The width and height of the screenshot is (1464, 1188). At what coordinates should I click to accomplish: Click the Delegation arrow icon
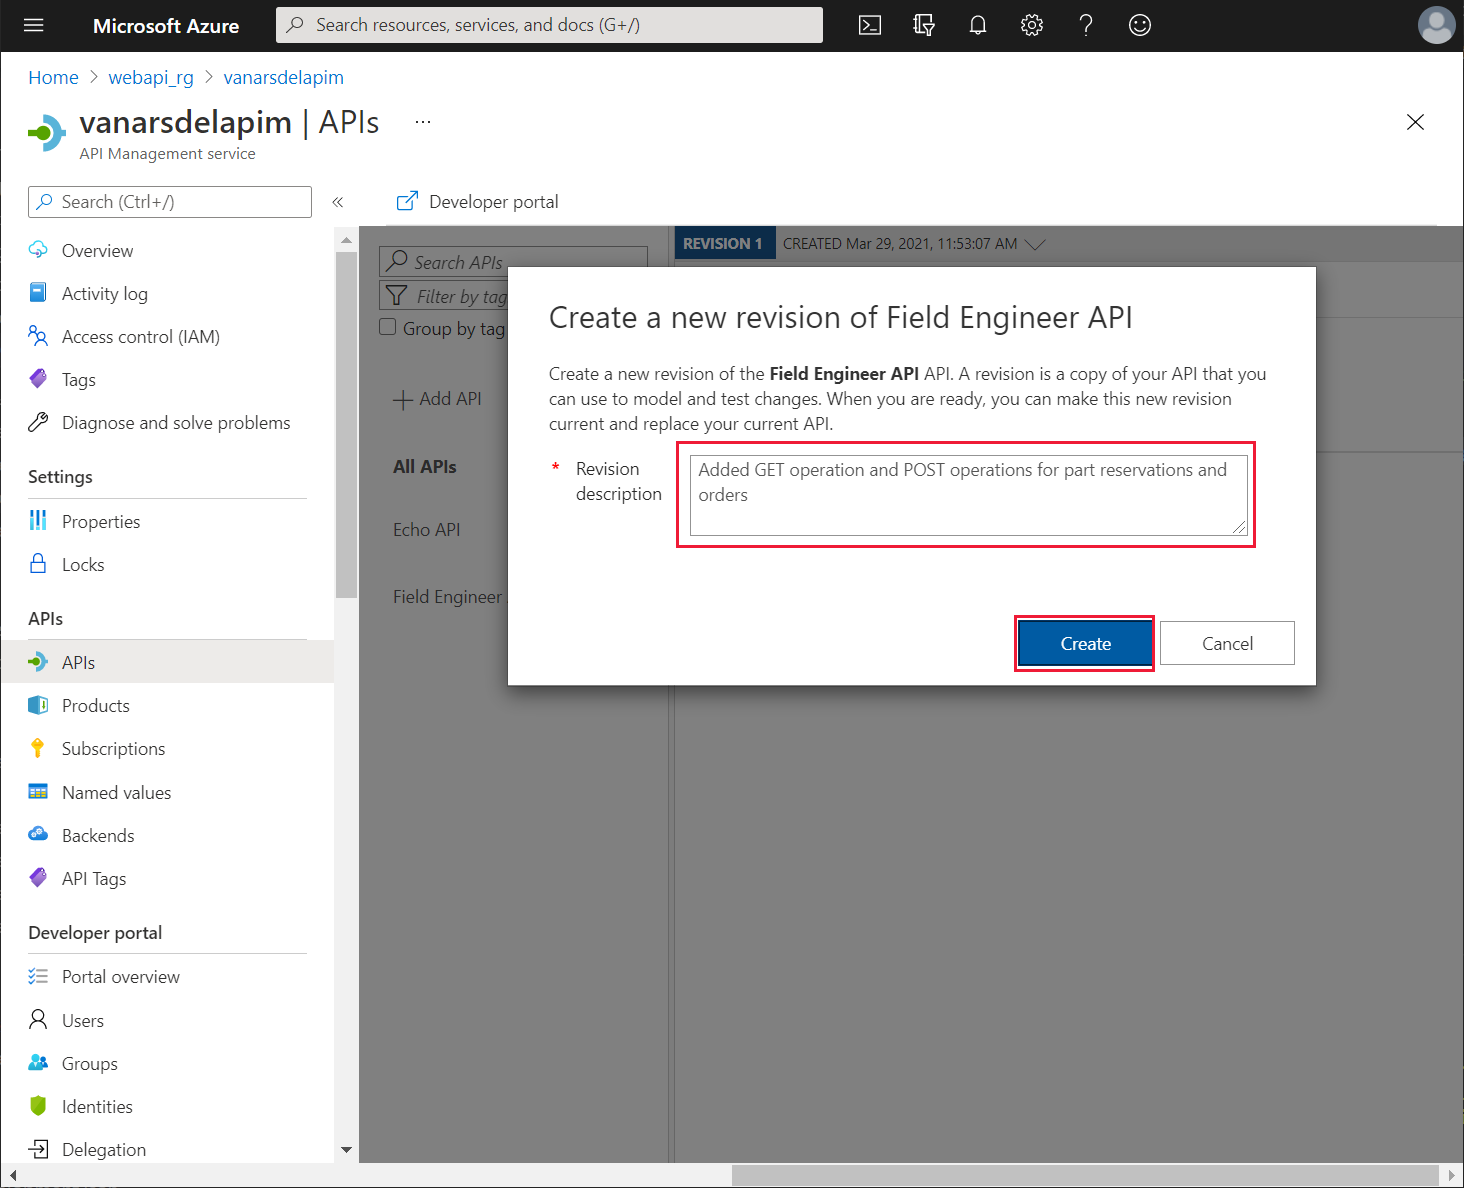pyautogui.click(x=38, y=1149)
